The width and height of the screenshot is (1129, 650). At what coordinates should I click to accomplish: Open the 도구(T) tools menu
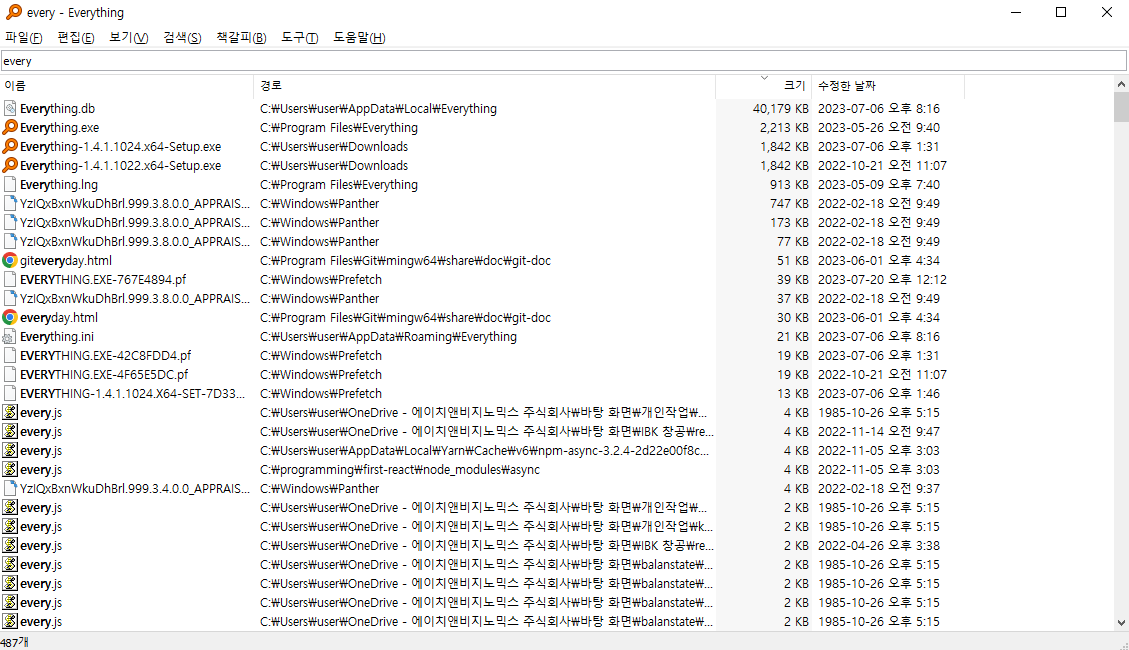[x=300, y=37]
